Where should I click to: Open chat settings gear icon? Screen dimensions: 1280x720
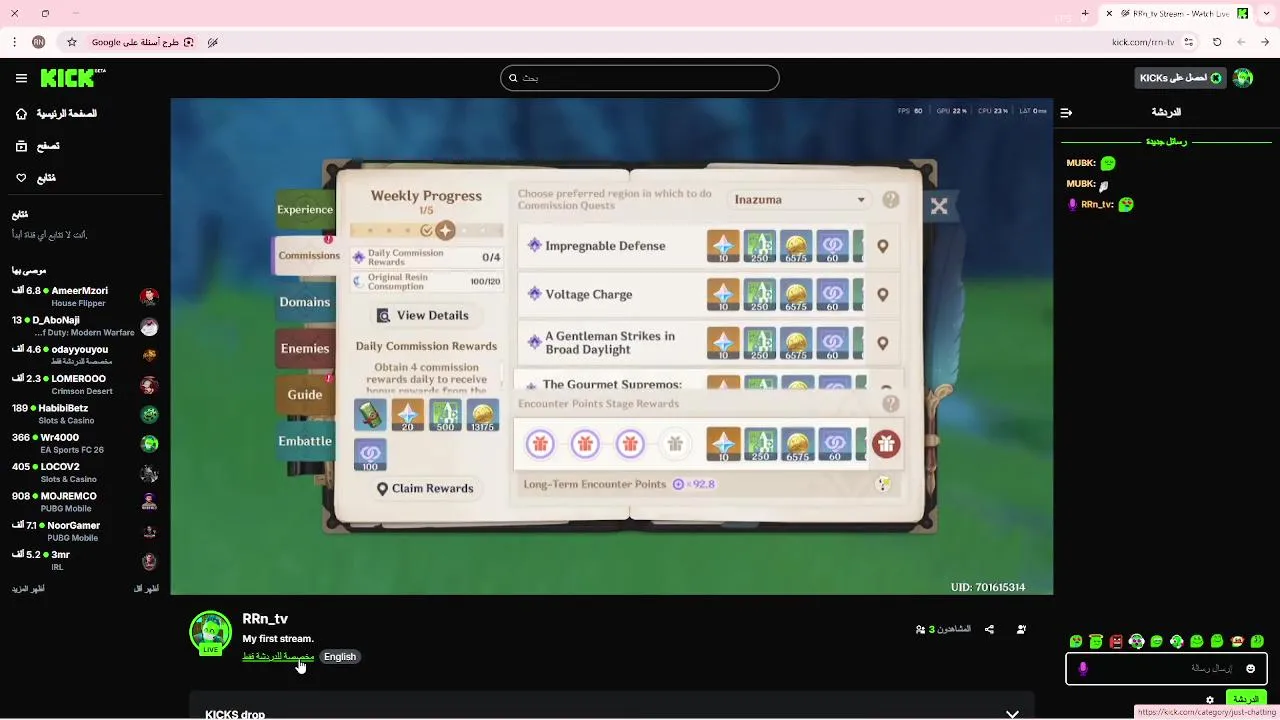click(1210, 700)
